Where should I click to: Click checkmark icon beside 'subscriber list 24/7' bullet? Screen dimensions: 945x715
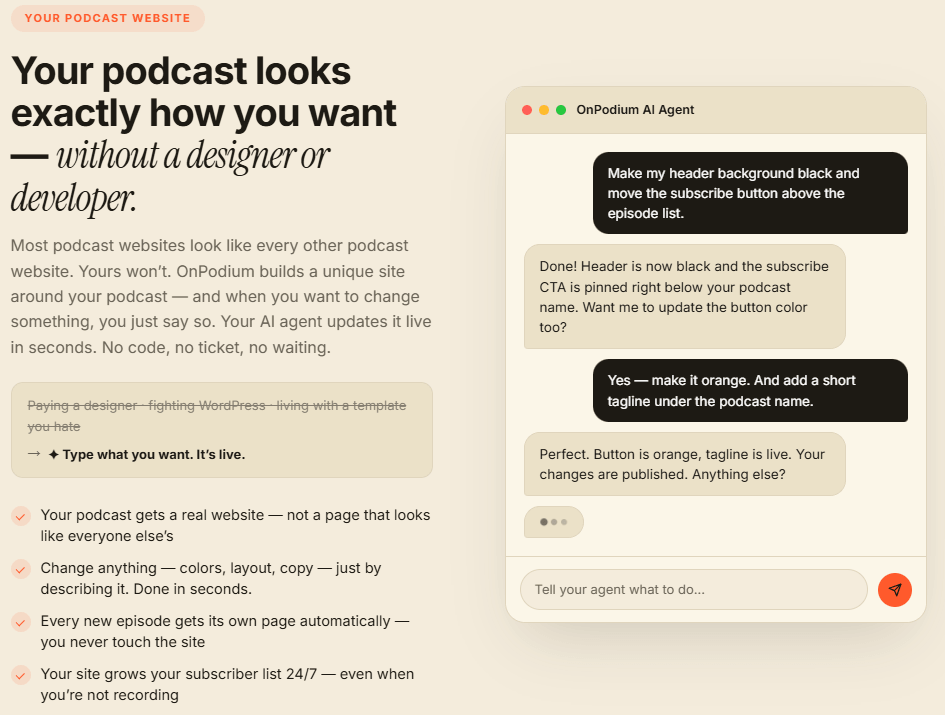pos(20,675)
